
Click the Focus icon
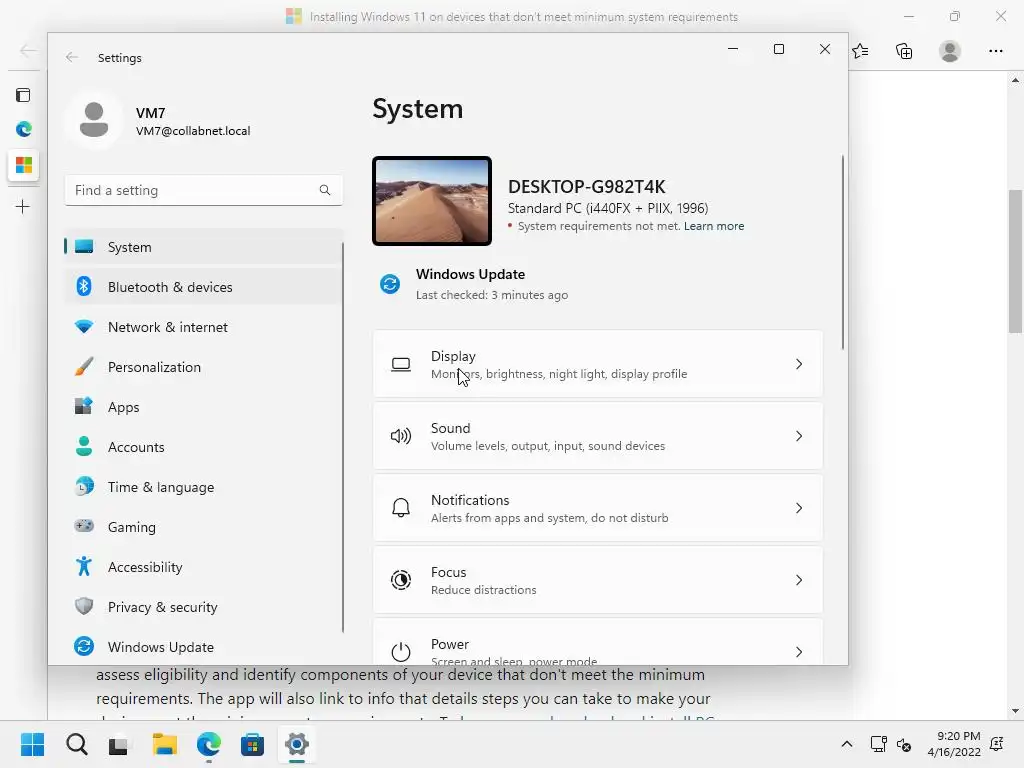[x=401, y=580]
